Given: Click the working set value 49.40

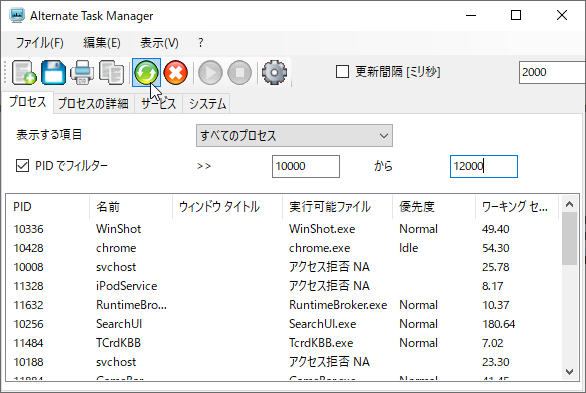Looking at the screenshot, I should [496, 229].
